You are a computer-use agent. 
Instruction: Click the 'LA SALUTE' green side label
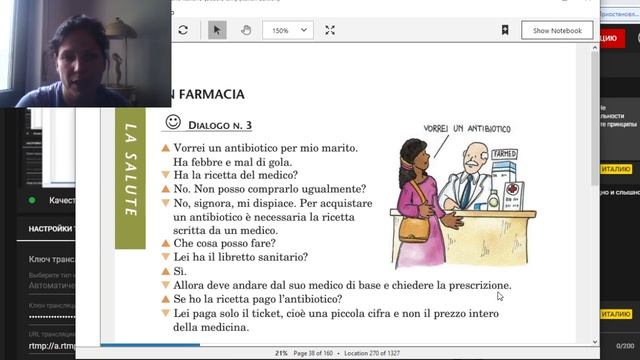point(130,178)
